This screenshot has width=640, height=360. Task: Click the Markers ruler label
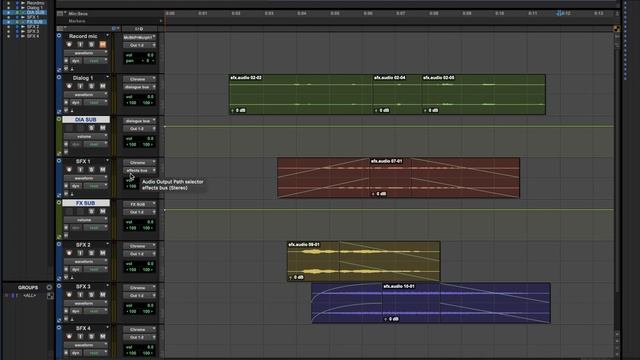[x=77, y=21]
